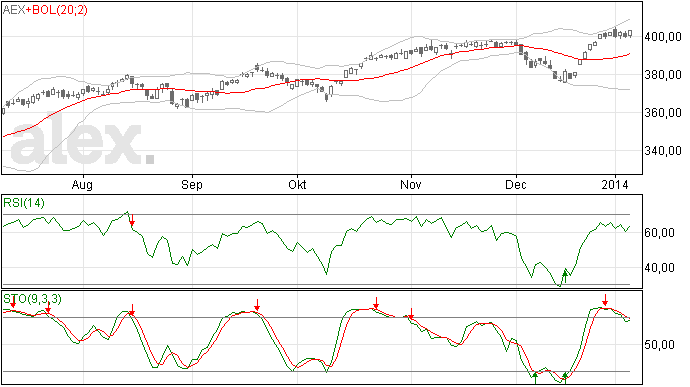The width and height of the screenshot is (690, 387).
Task: Click the stochastic red sell arrow near 2014
Action: (x=606, y=300)
